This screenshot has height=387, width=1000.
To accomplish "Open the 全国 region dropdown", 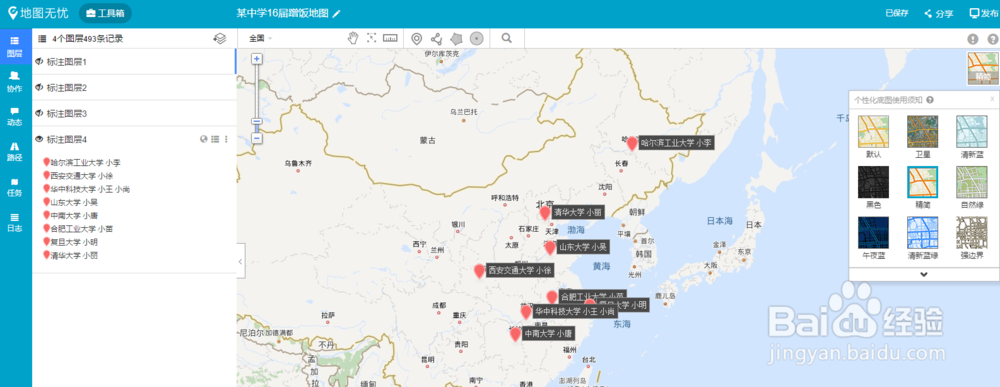I will coord(260,38).
